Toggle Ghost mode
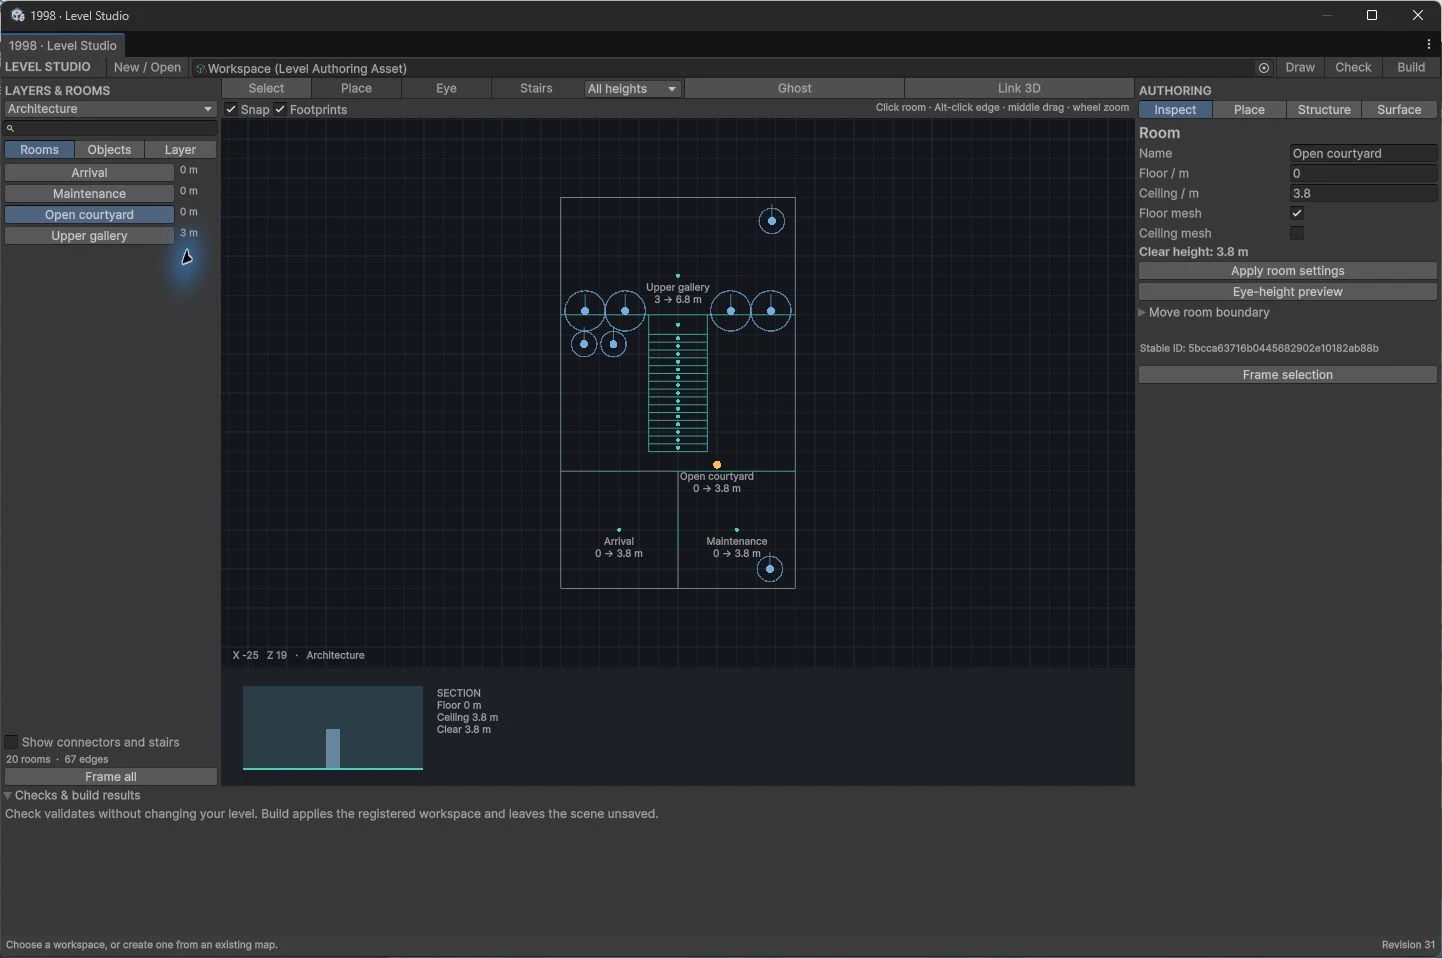 pos(795,88)
